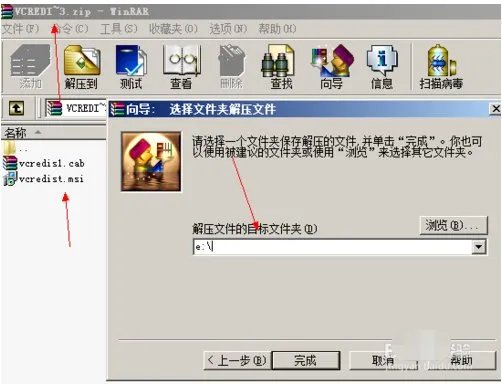Viewport: 502px width, 384px height.
Task: Click the 上一步(B) back button
Action: (237, 360)
